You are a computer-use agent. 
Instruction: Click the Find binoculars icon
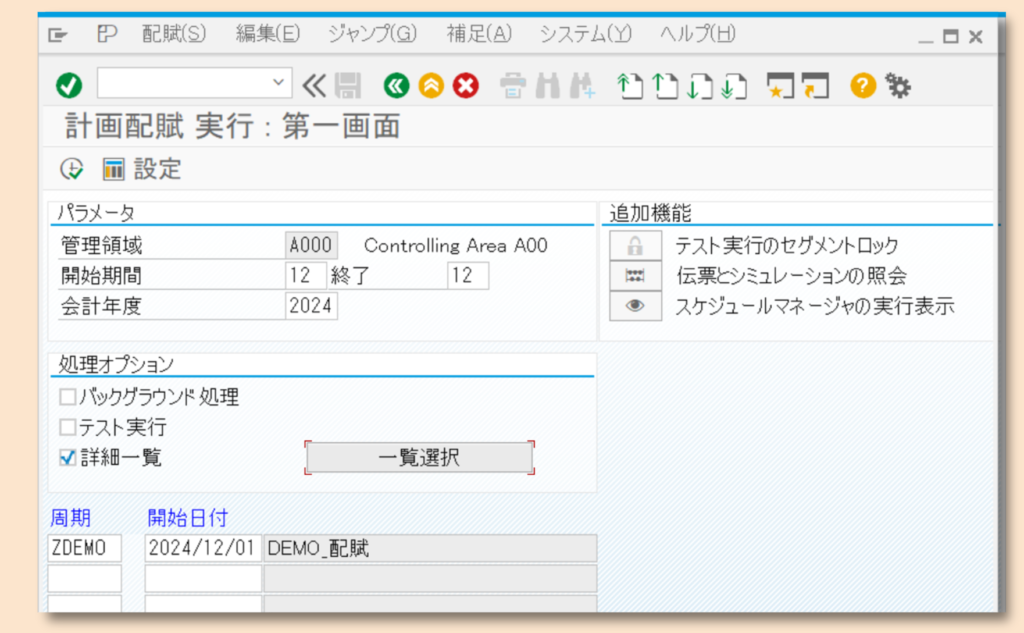coord(547,86)
